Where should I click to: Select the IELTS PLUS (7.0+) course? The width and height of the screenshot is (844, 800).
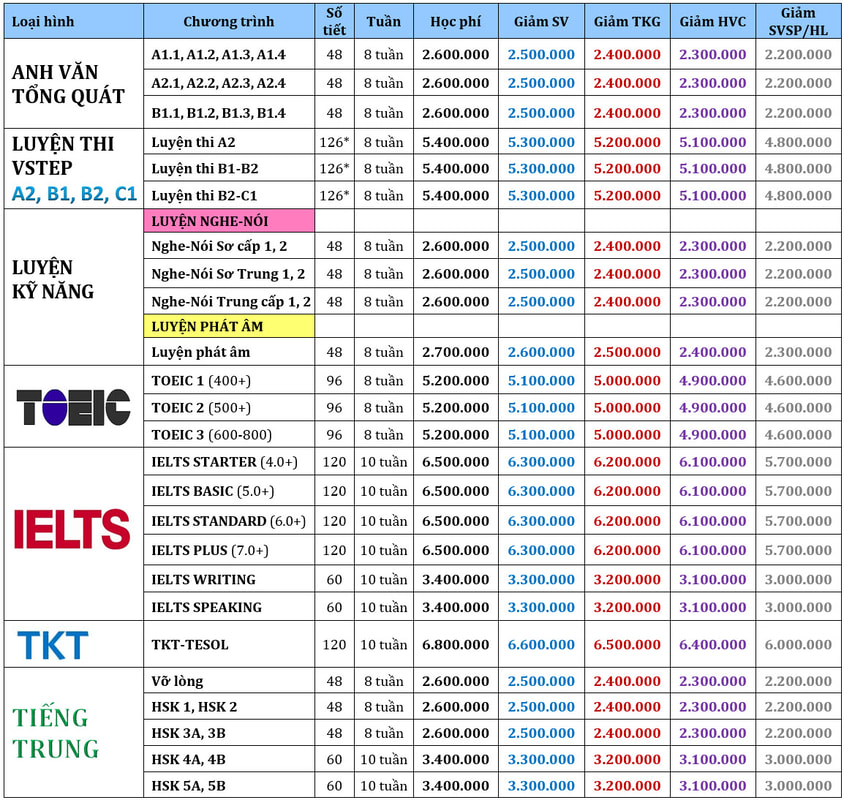(x=210, y=550)
